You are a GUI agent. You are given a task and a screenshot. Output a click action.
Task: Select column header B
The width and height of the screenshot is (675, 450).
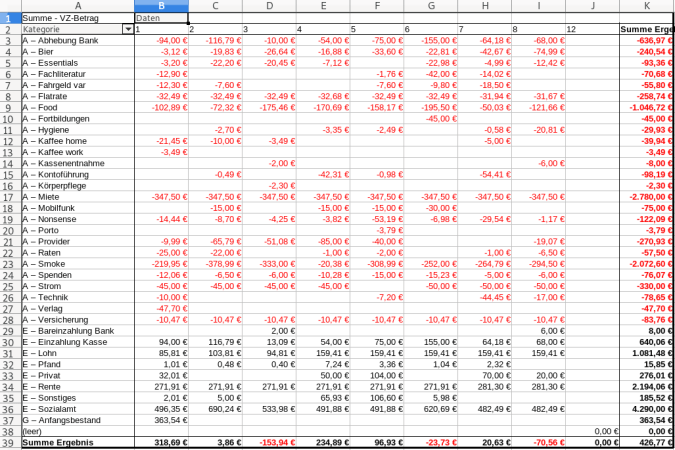[161, 6]
